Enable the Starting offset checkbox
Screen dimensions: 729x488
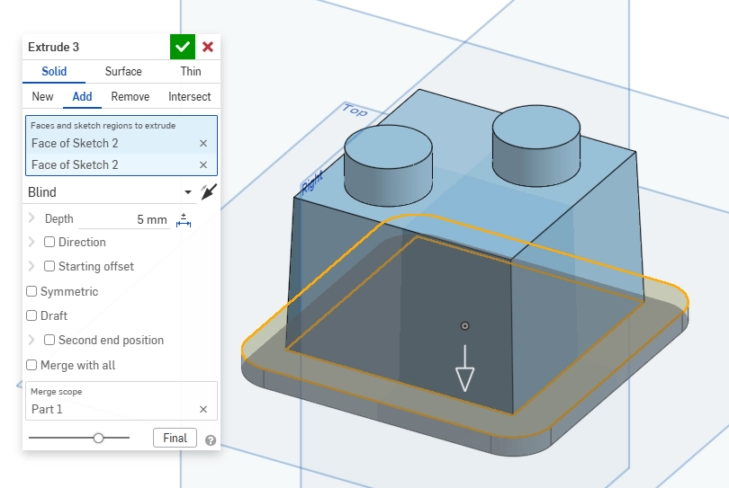tap(49, 266)
